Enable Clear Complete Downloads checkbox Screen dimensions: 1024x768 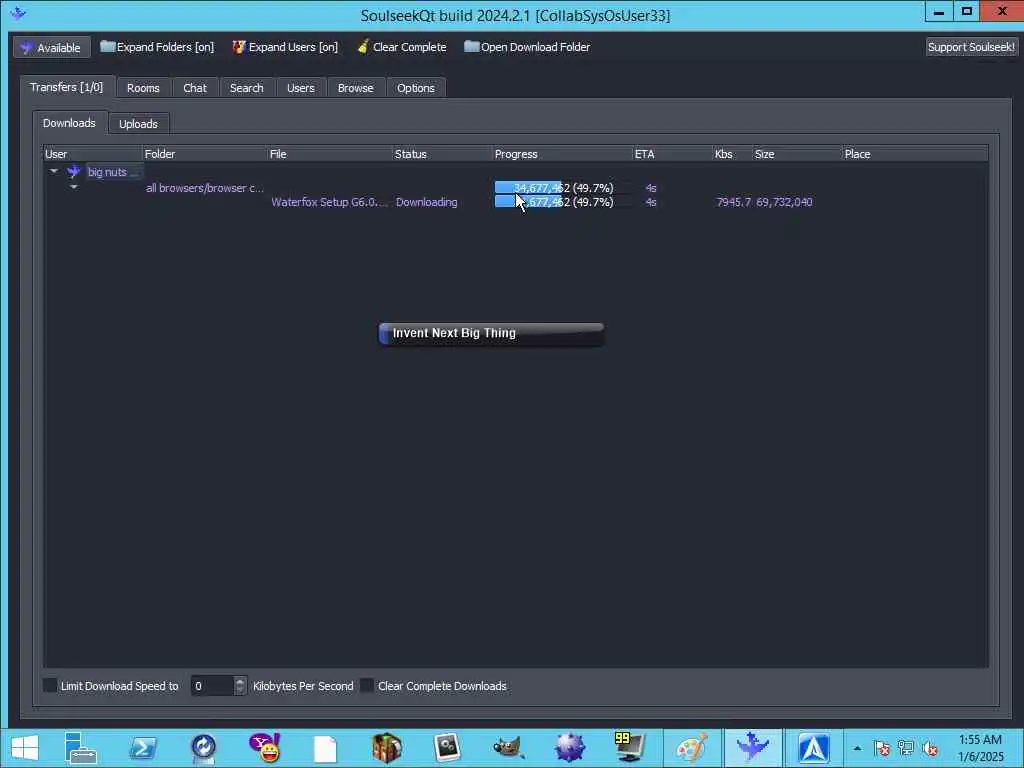click(x=367, y=685)
